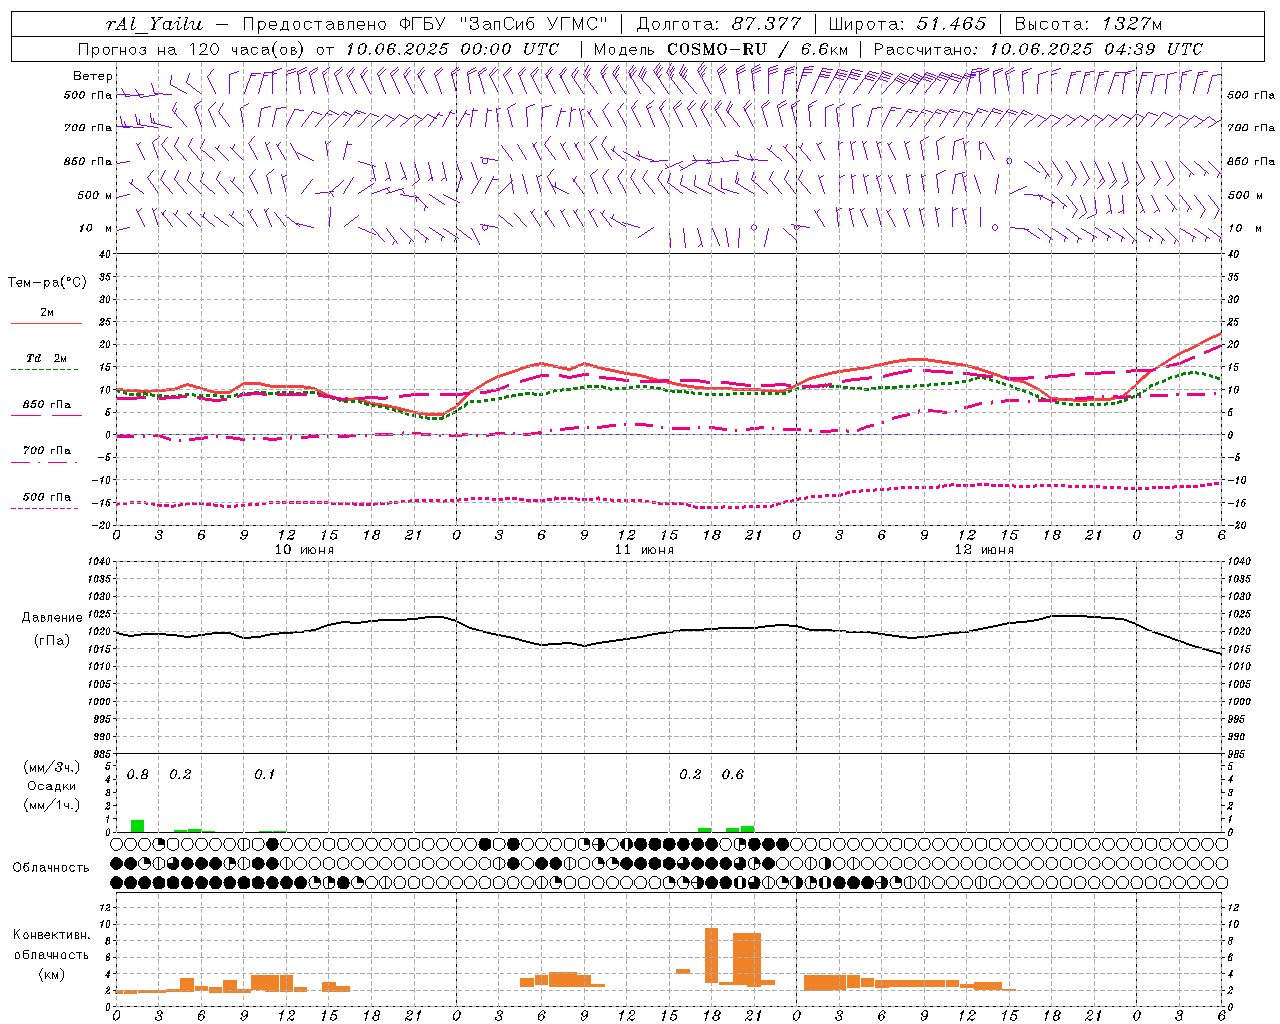Viewport: 1280px width, 1024px height.
Task: Click left 700 гПа wind level label
Action: (x=88, y=128)
